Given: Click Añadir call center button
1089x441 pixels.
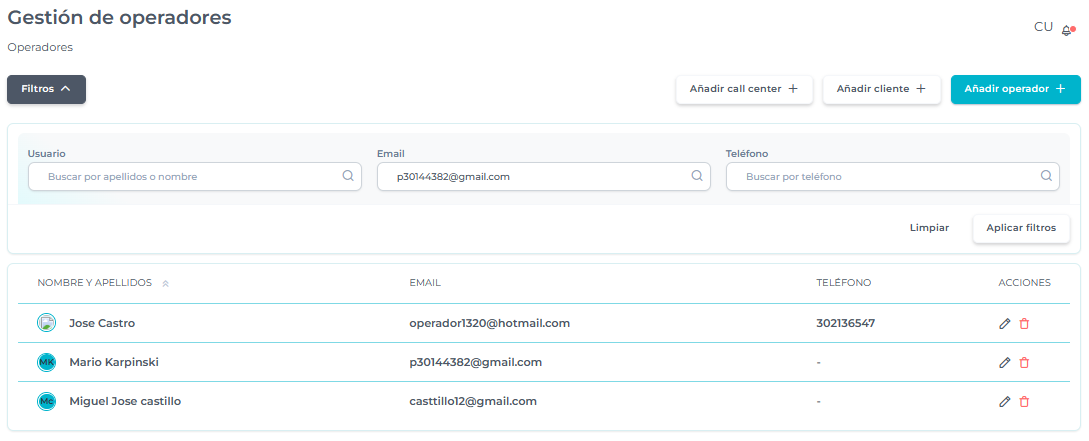Looking at the screenshot, I should tap(744, 89).
